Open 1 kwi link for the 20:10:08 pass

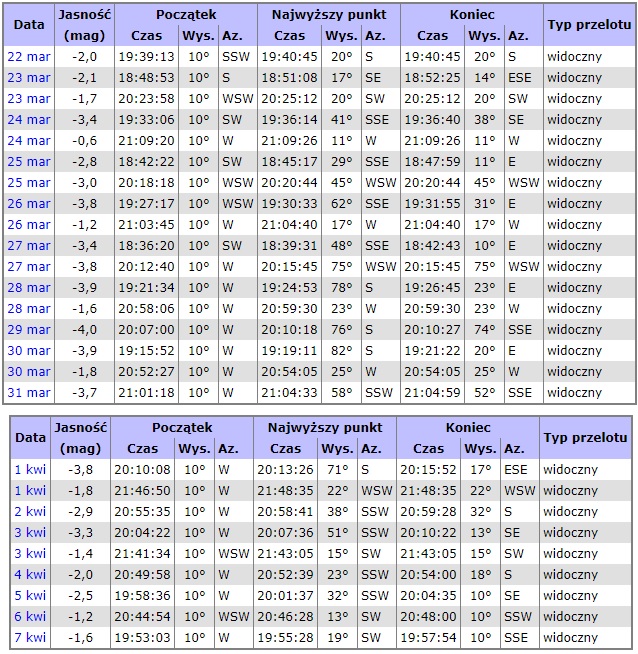30,470
